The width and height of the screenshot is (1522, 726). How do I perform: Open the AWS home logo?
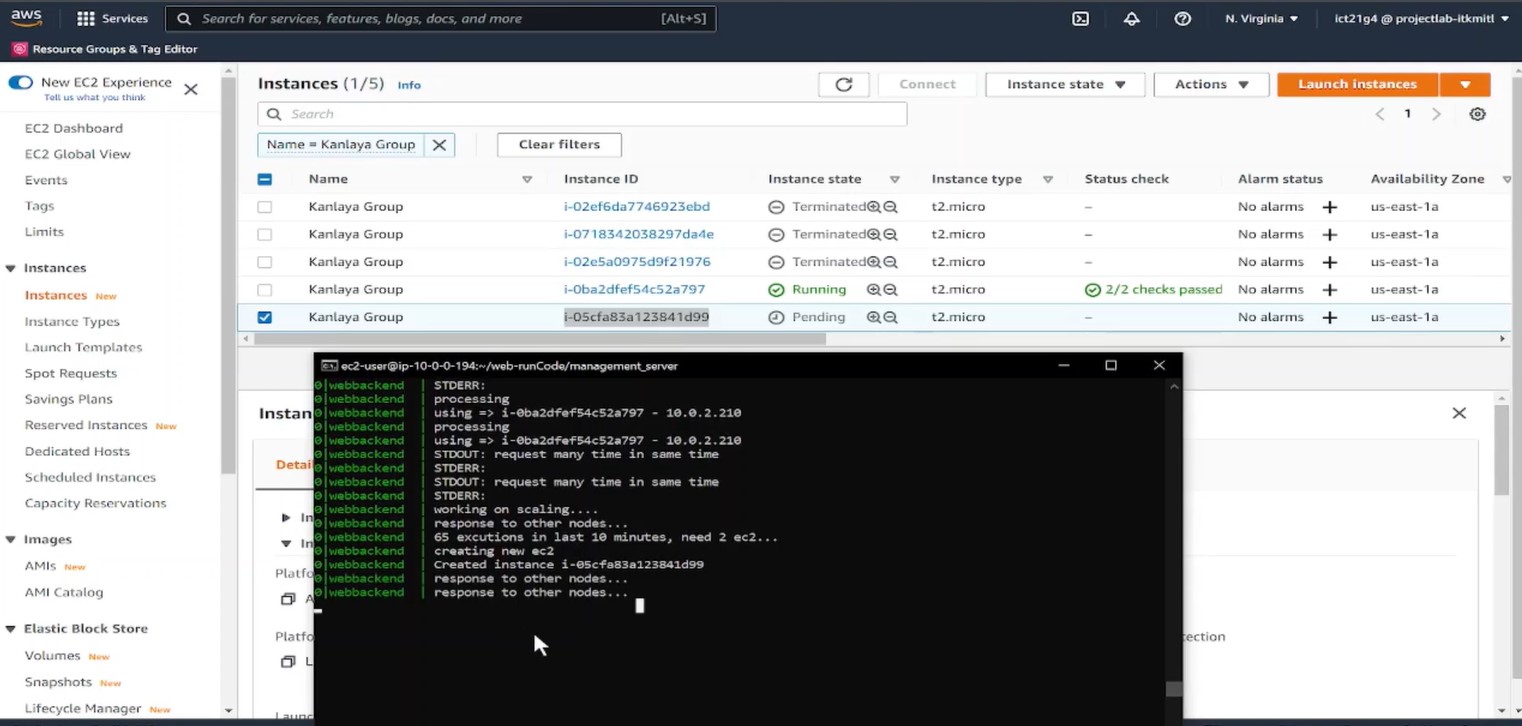28,18
